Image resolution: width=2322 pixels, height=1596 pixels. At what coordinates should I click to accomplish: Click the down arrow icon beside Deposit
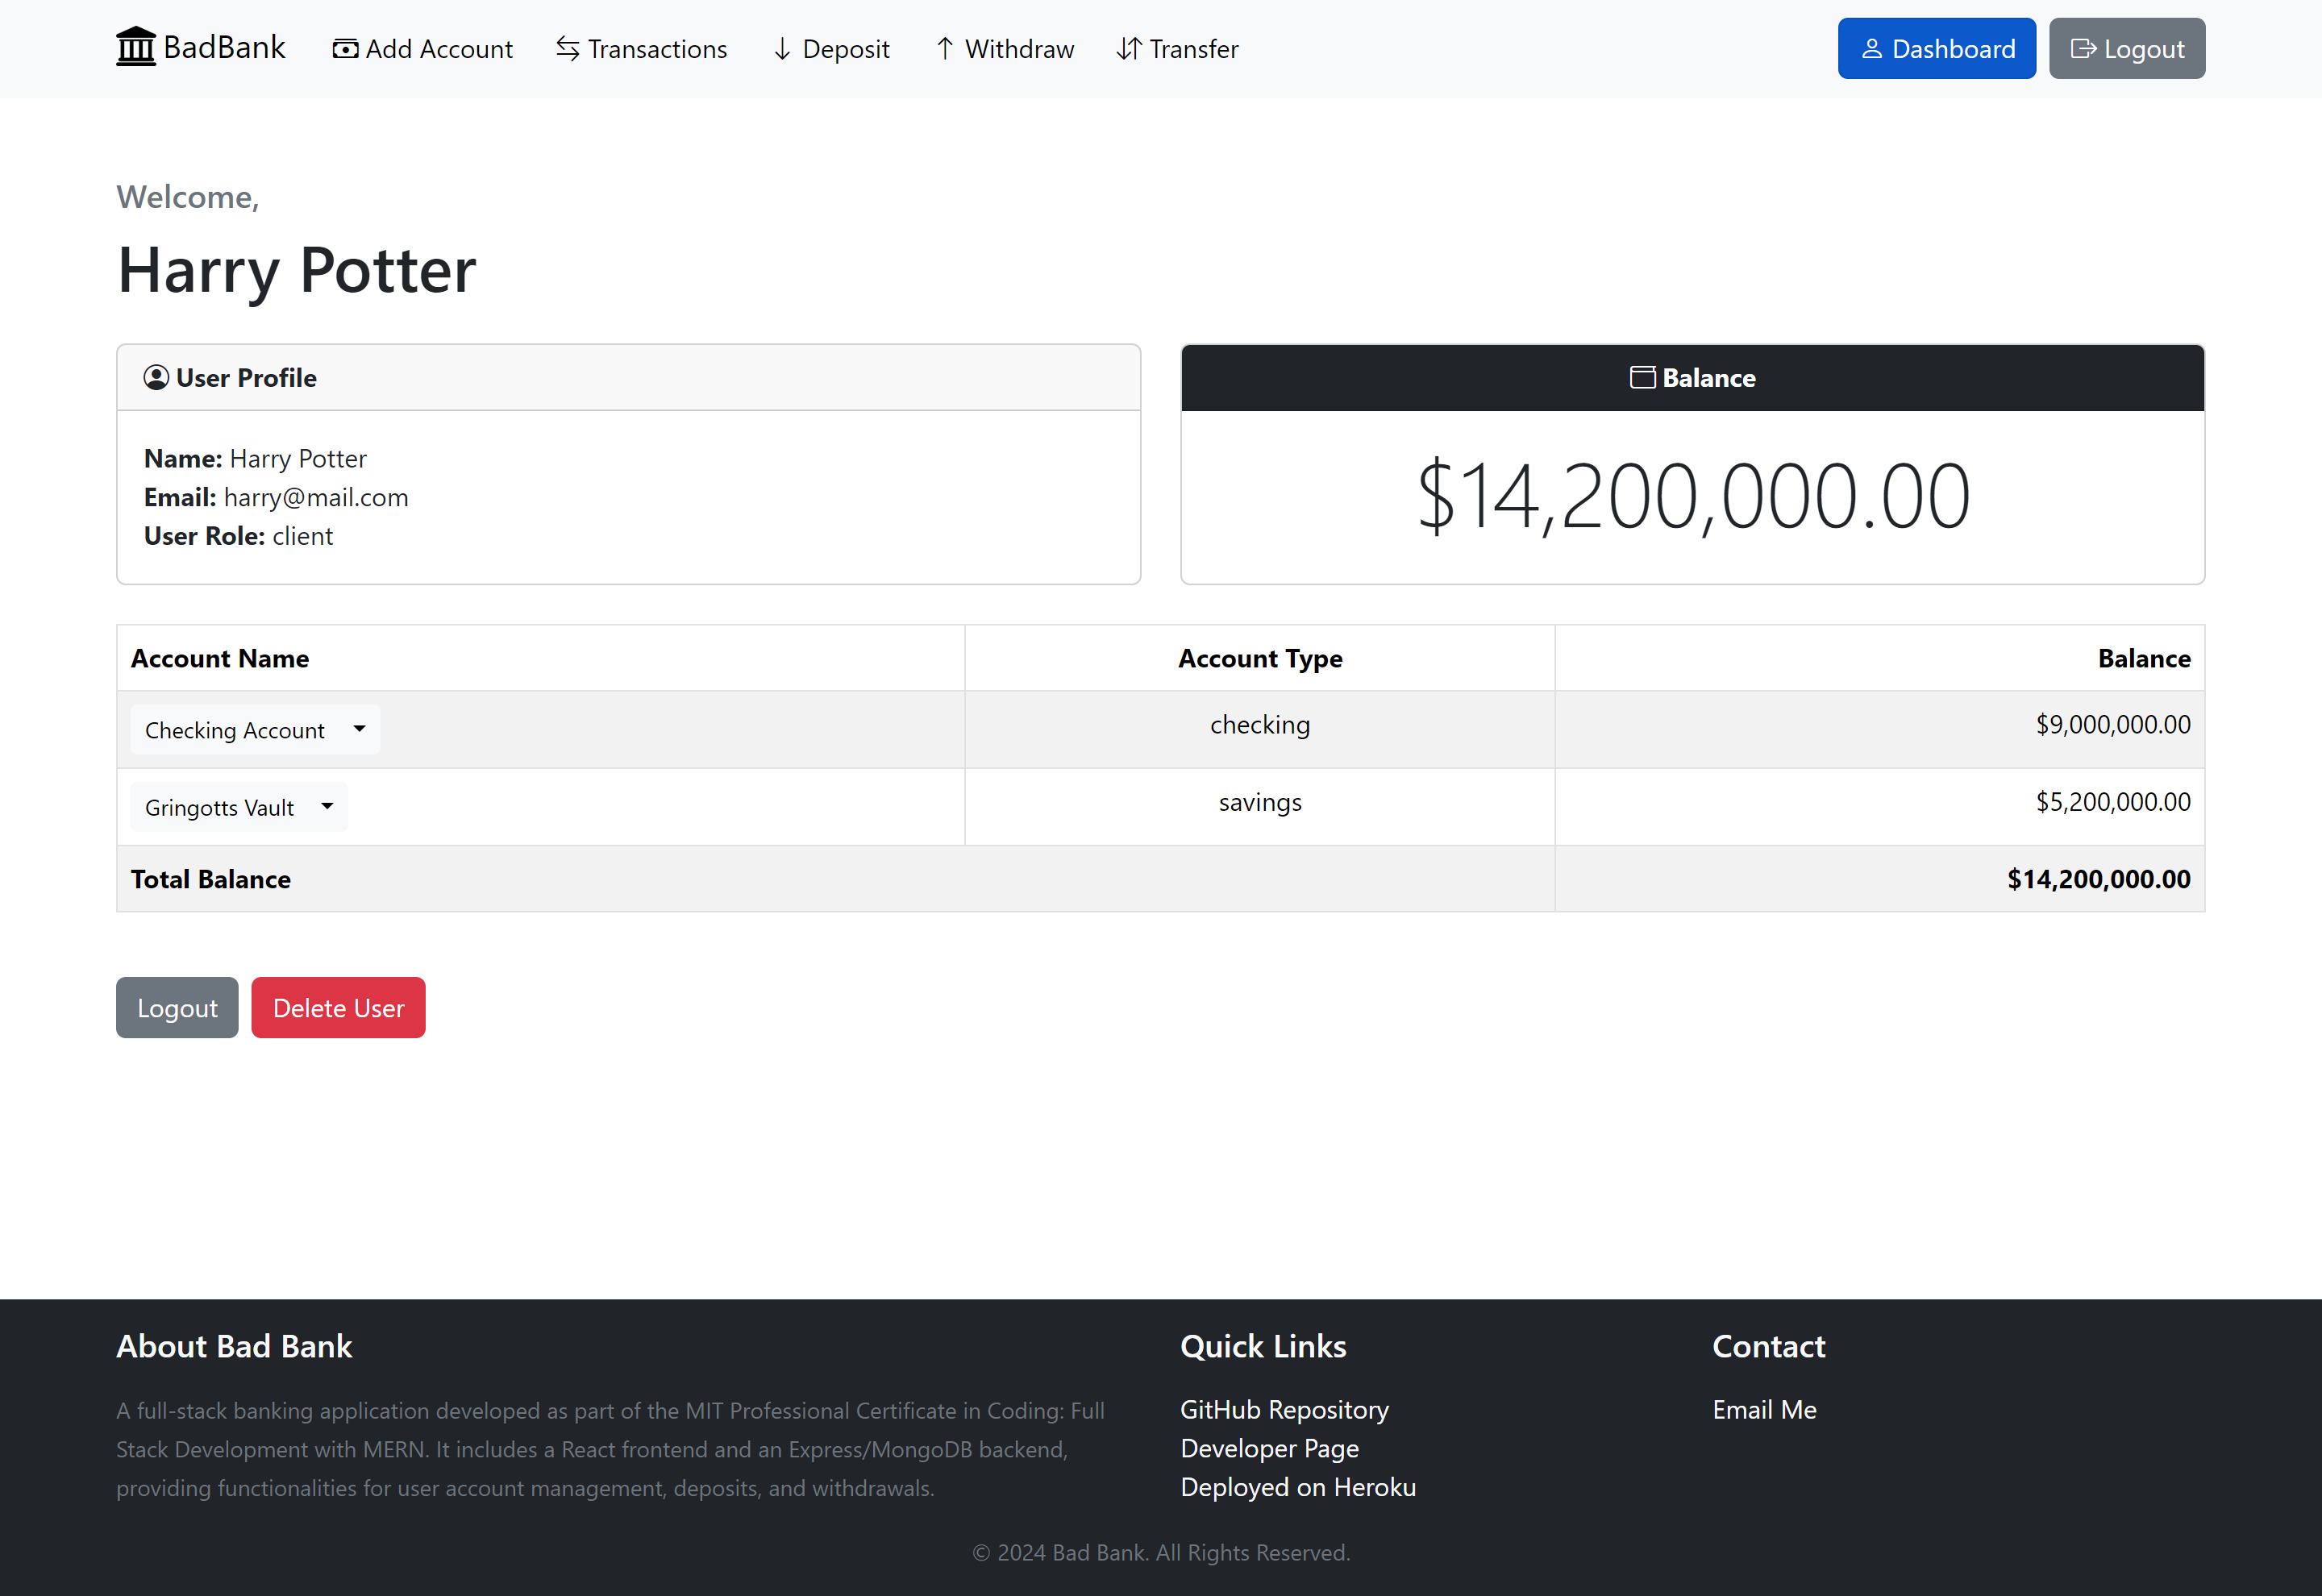pyautogui.click(x=782, y=49)
